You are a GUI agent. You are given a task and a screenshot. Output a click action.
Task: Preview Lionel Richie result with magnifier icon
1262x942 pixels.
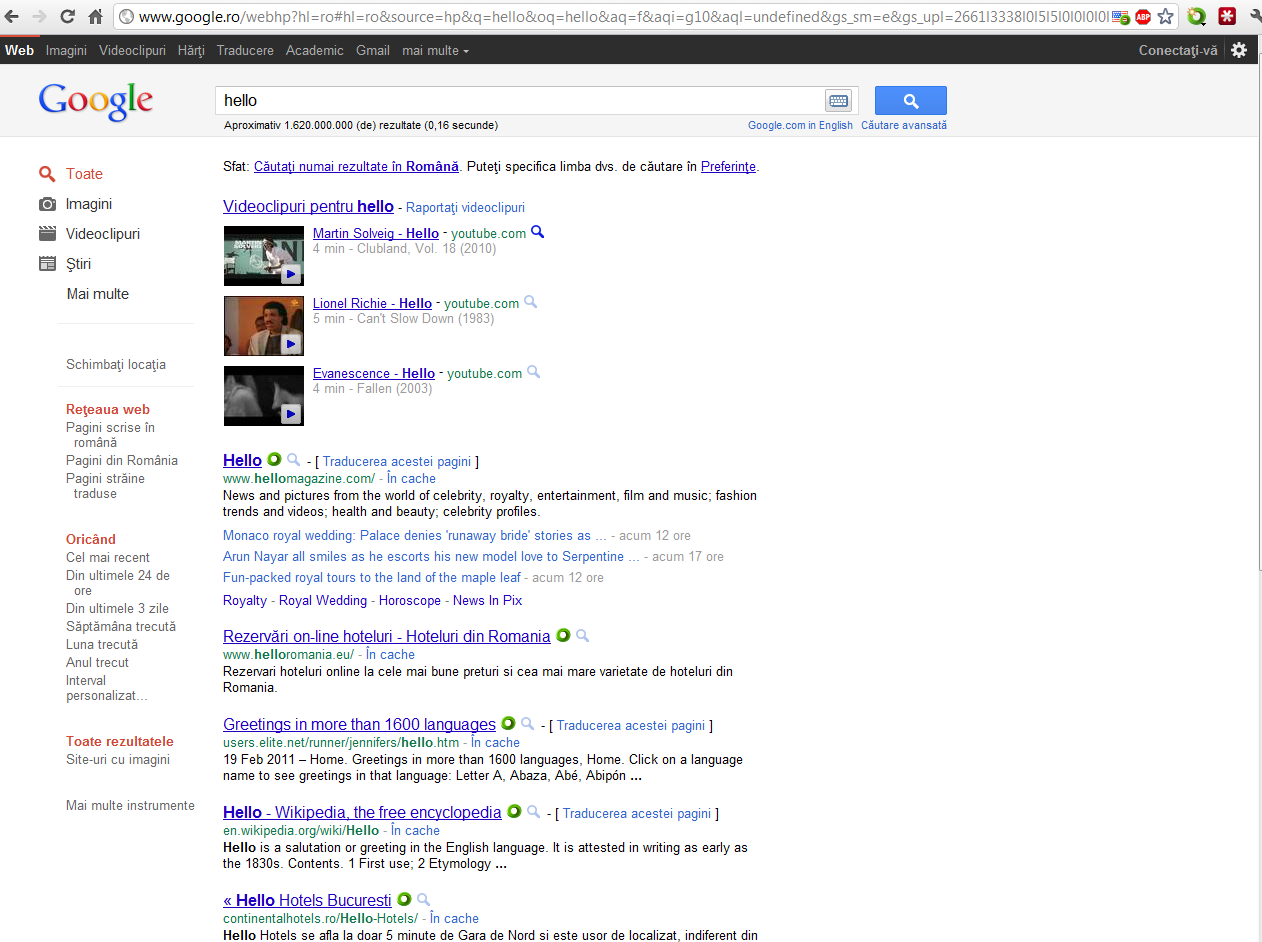pyautogui.click(x=531, y=302)
